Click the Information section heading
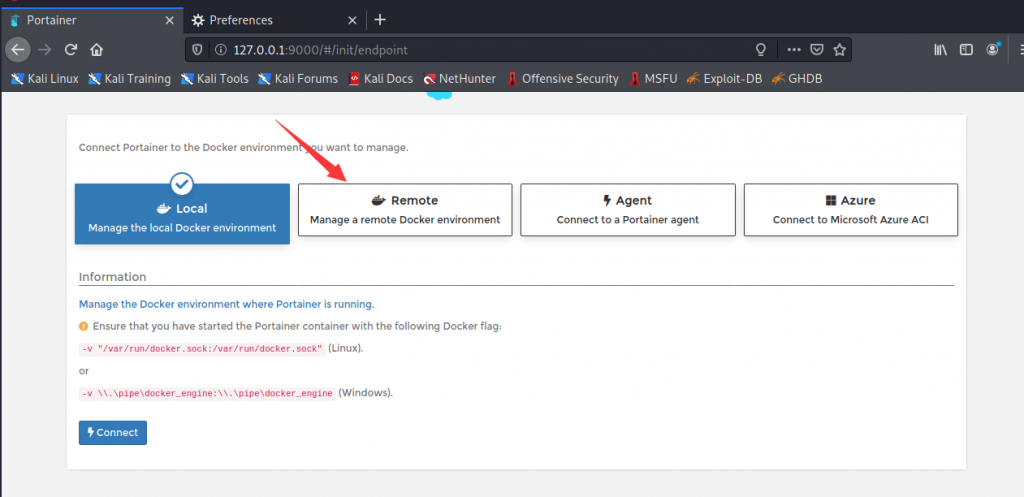1024x497 pixels. pos(112,277)
